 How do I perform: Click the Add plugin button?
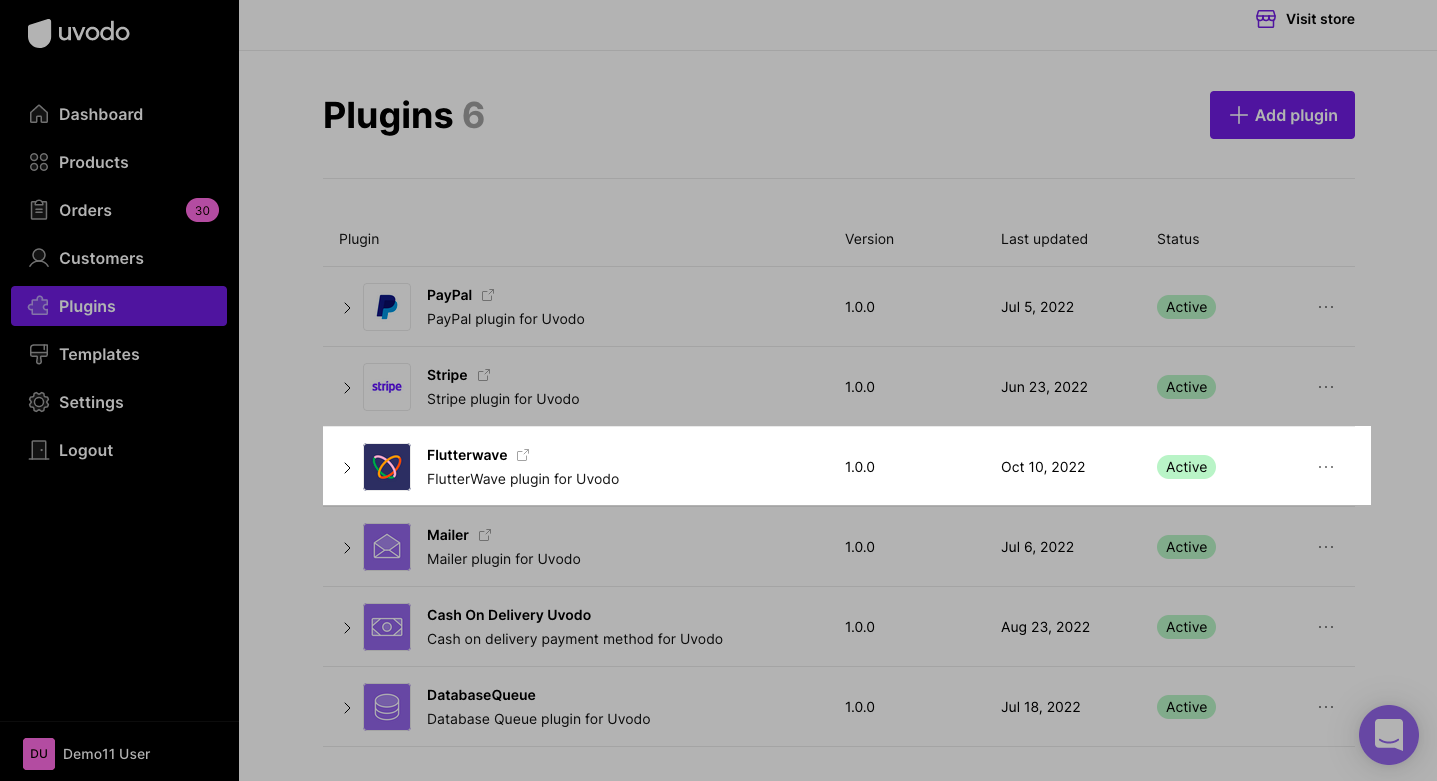click(1282, 115)
